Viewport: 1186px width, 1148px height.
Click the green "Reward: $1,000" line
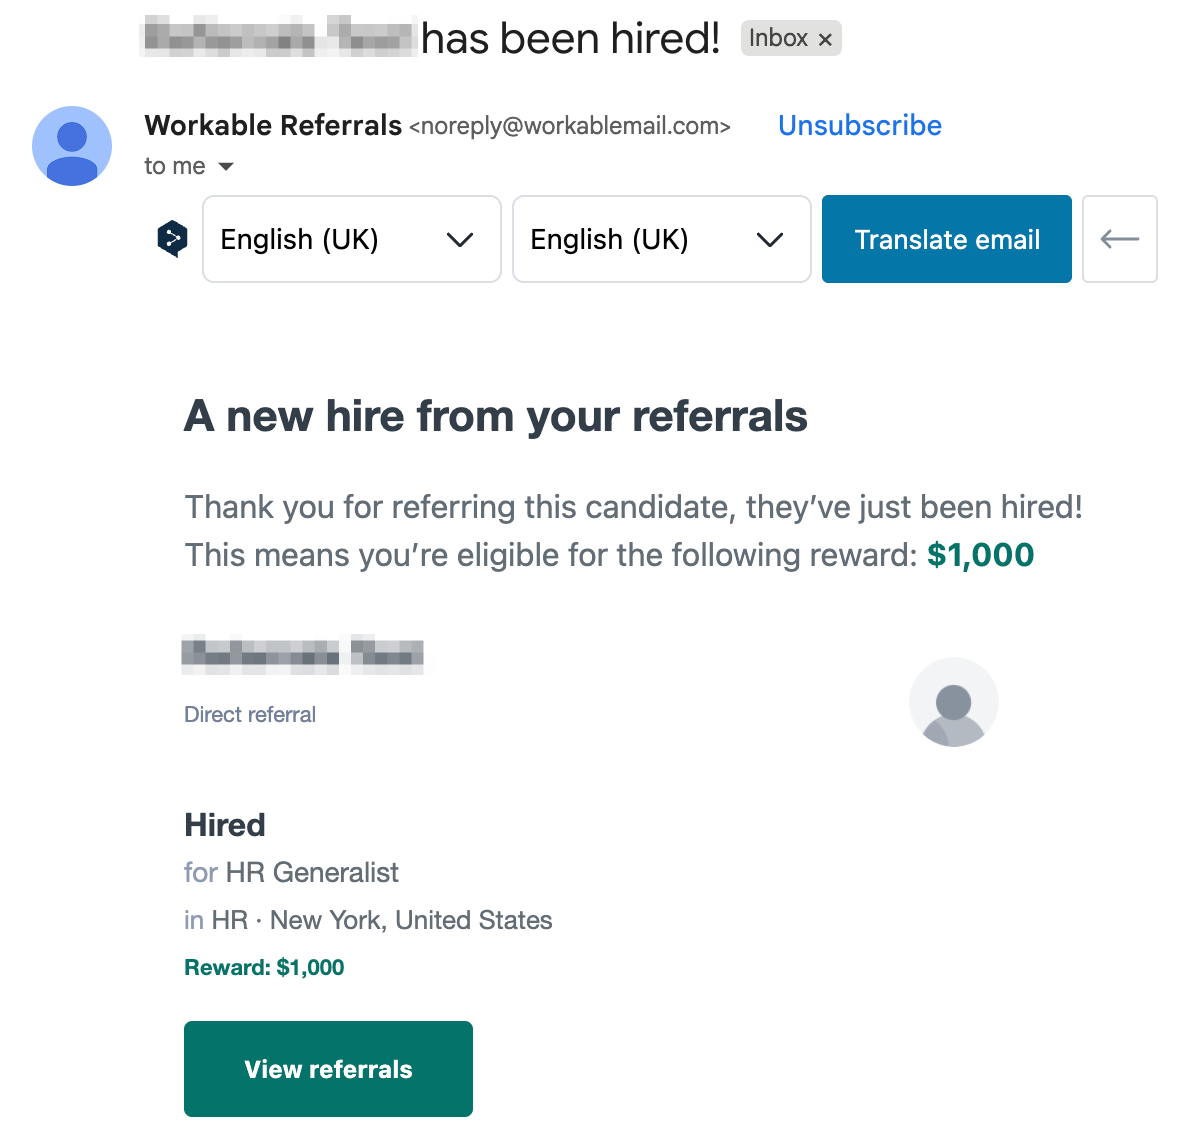point(264,967)
